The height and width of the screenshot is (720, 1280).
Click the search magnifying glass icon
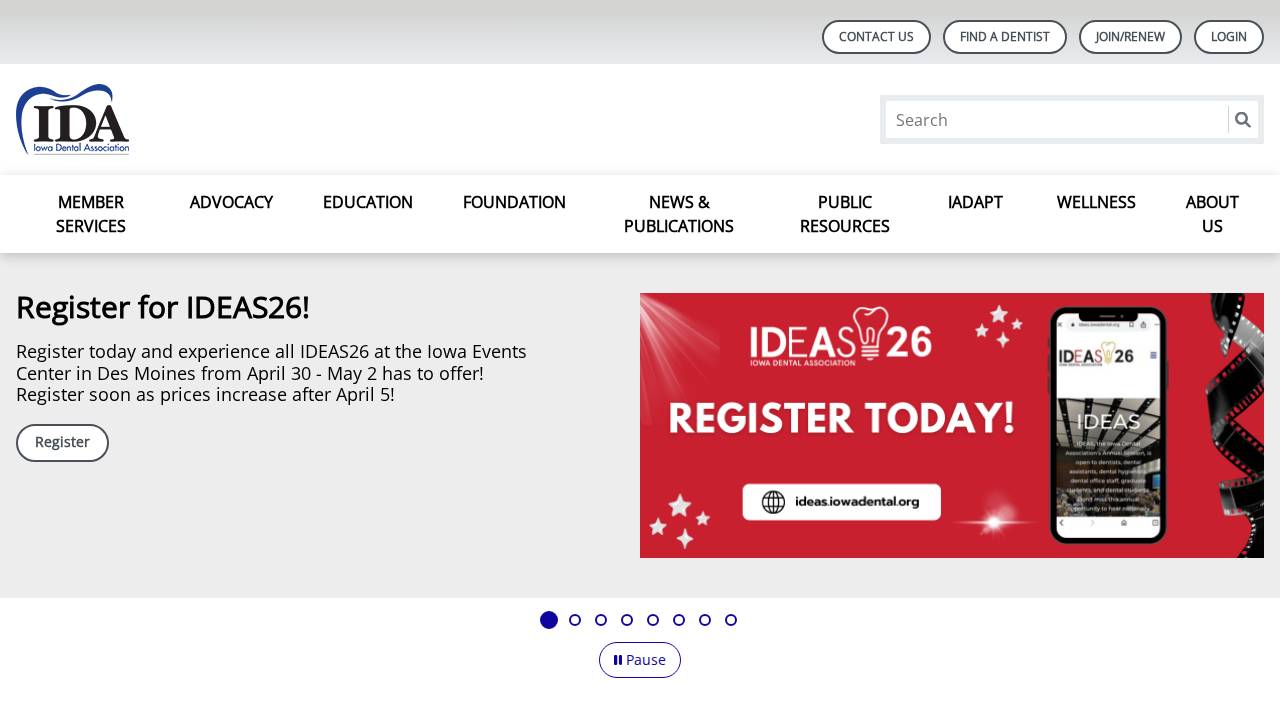1242,119
